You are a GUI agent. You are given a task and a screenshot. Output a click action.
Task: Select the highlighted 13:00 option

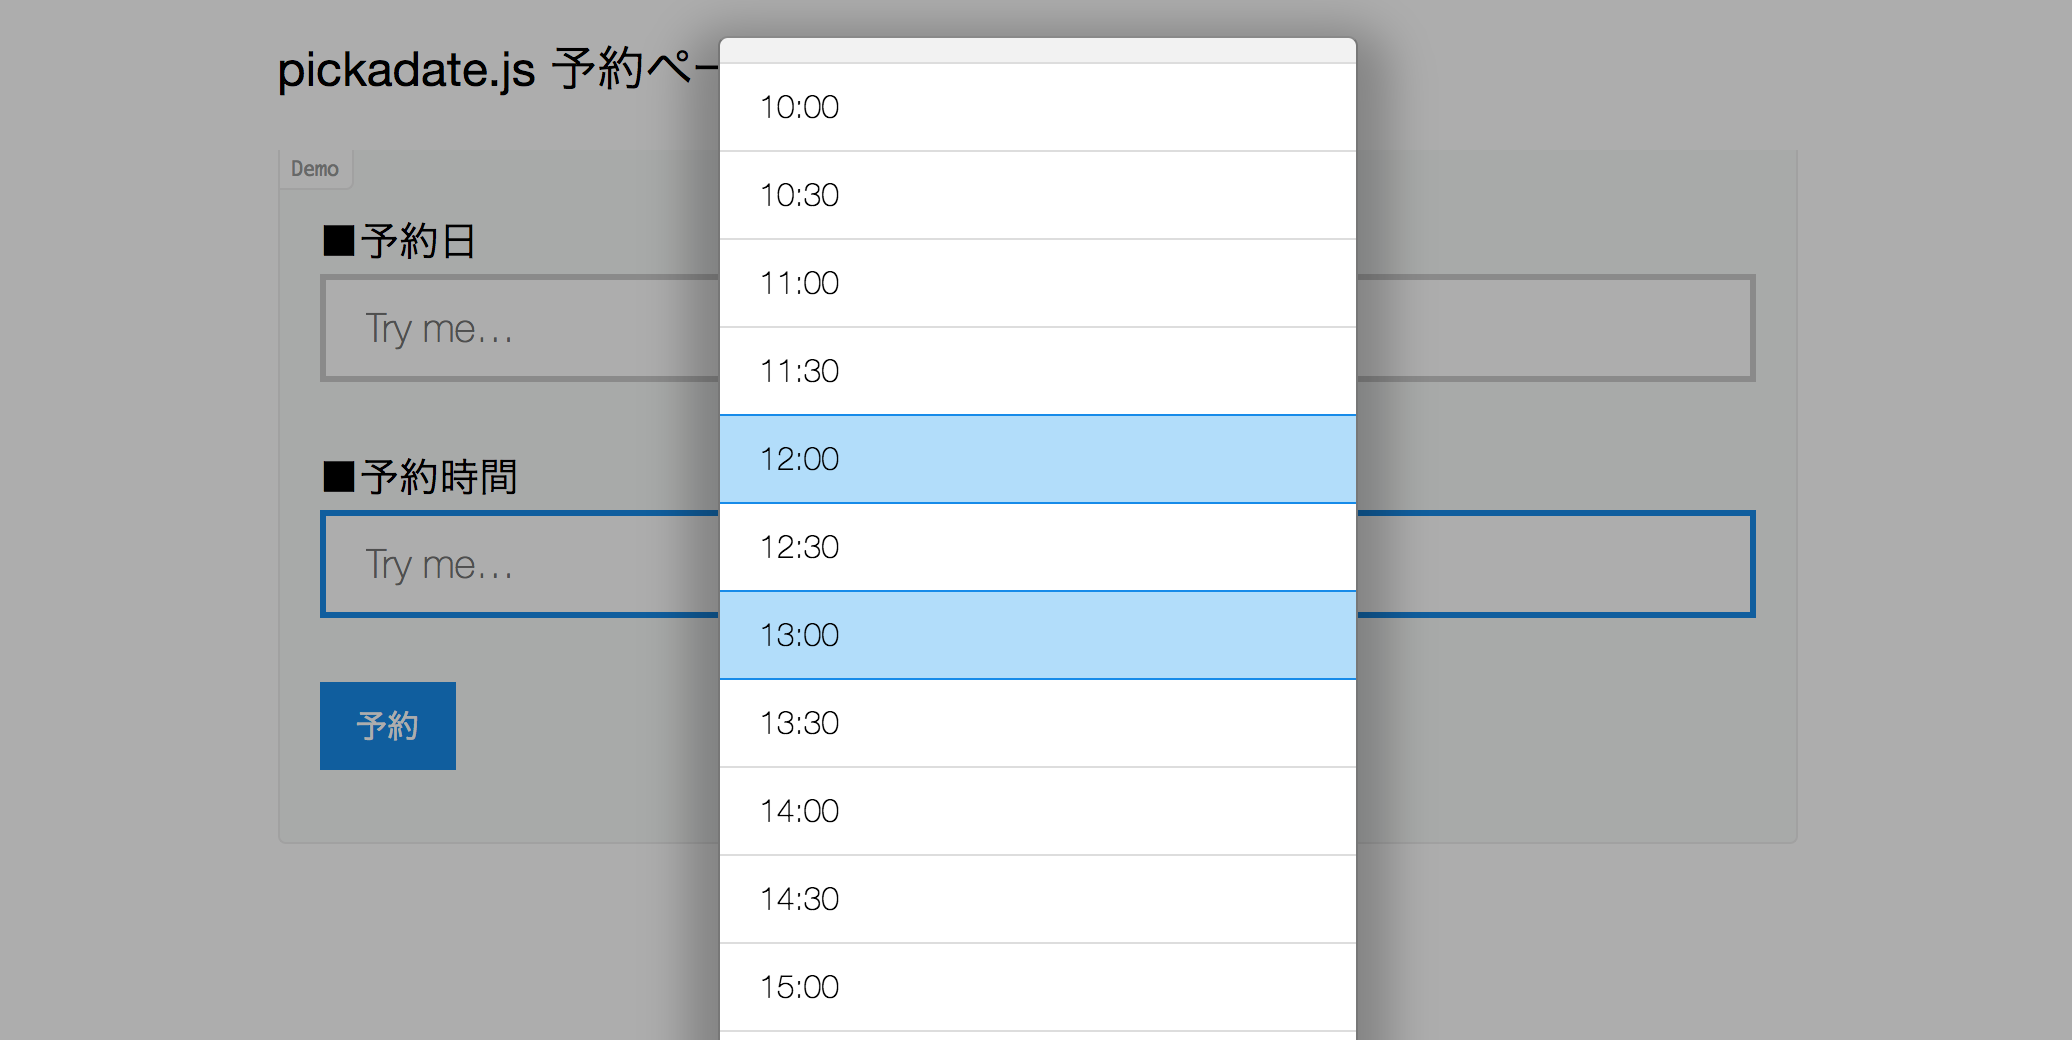(x=1035, y=635)
